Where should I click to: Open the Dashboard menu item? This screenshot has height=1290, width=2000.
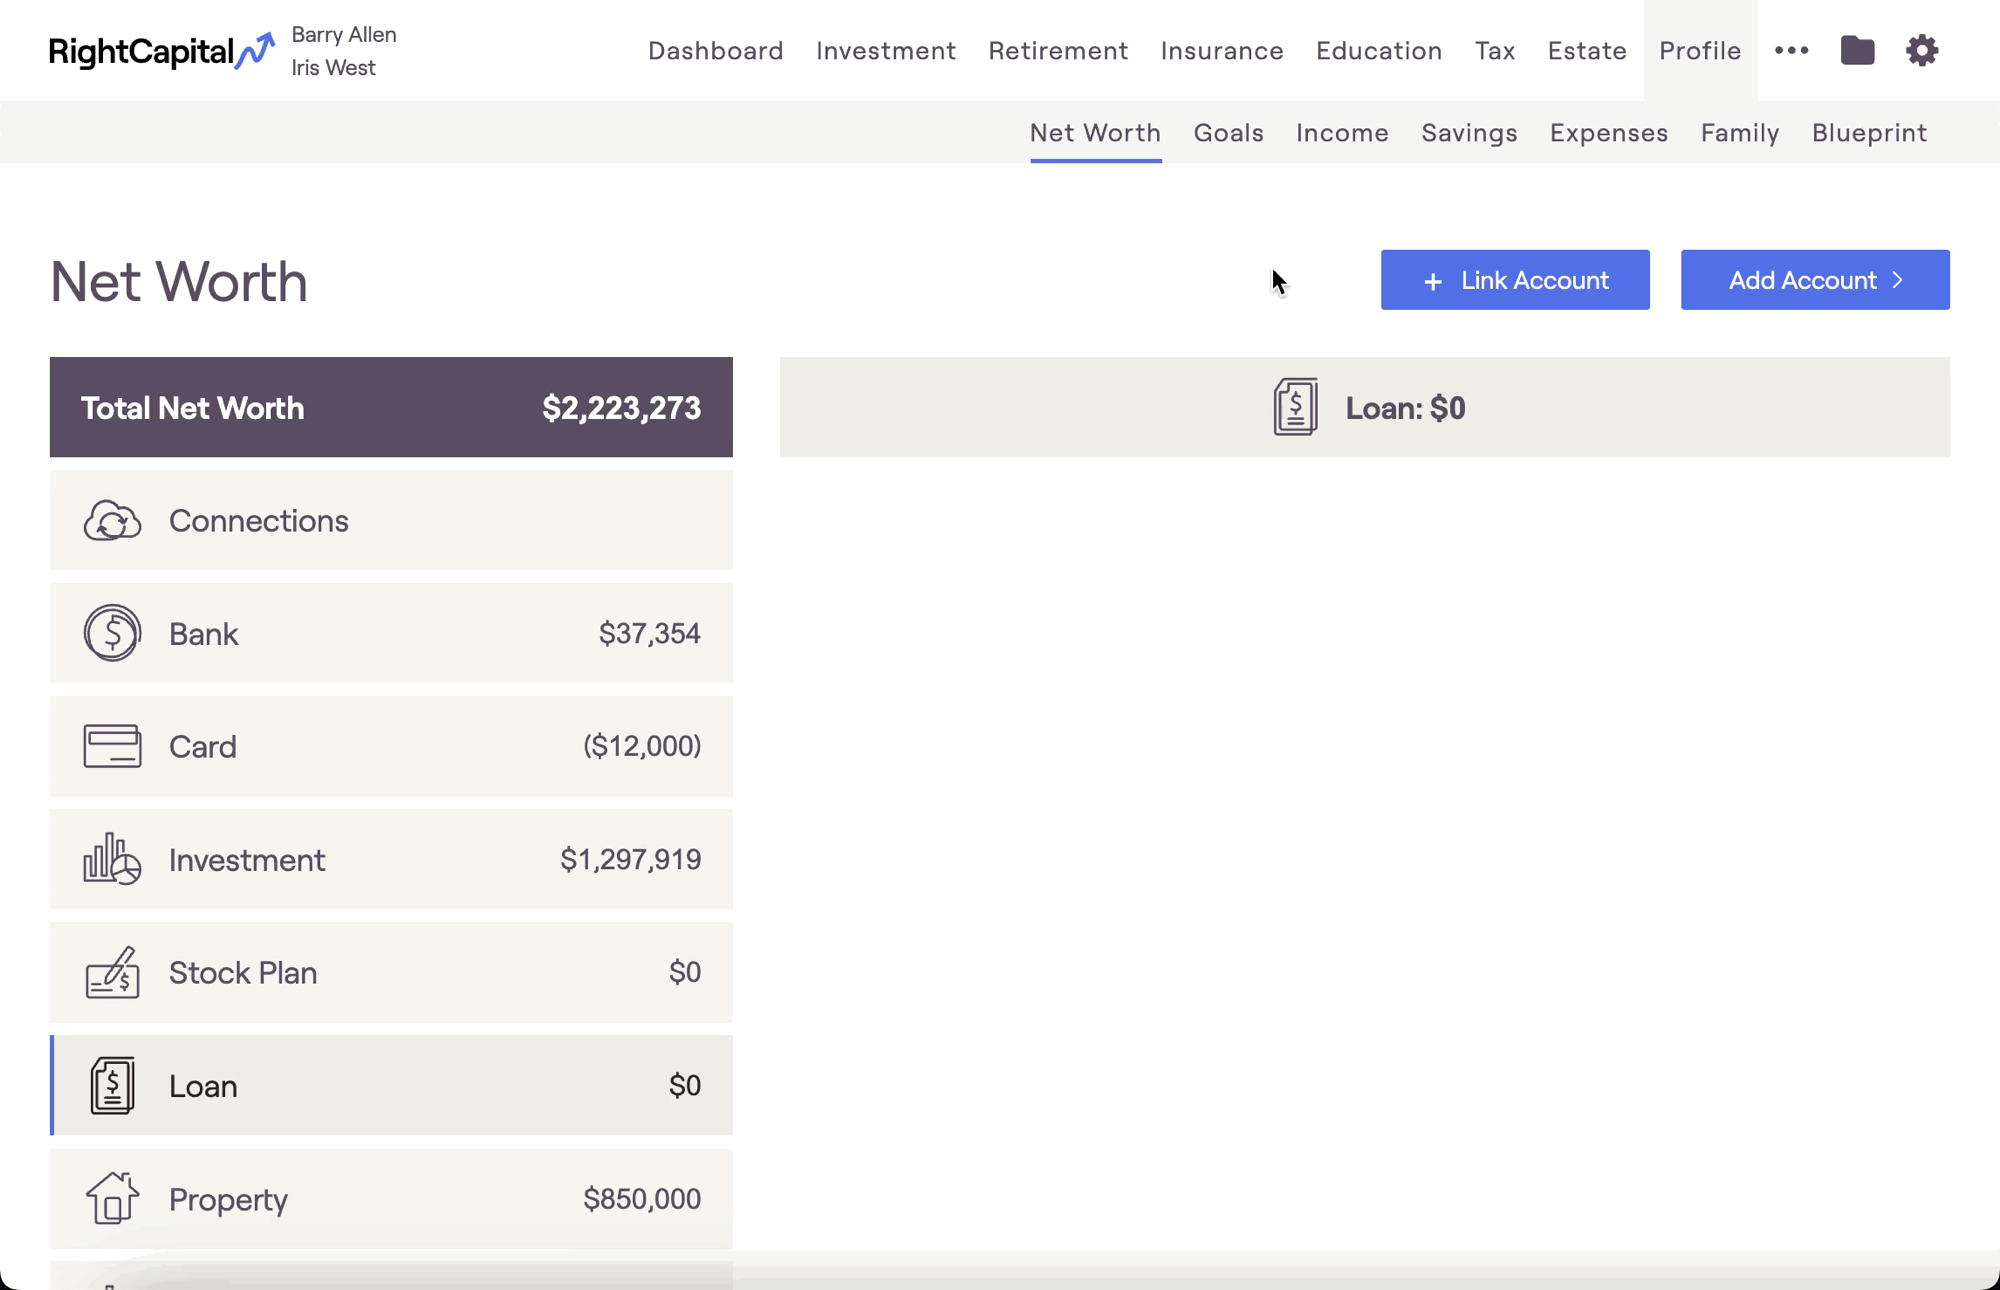(x=716, y=50)
